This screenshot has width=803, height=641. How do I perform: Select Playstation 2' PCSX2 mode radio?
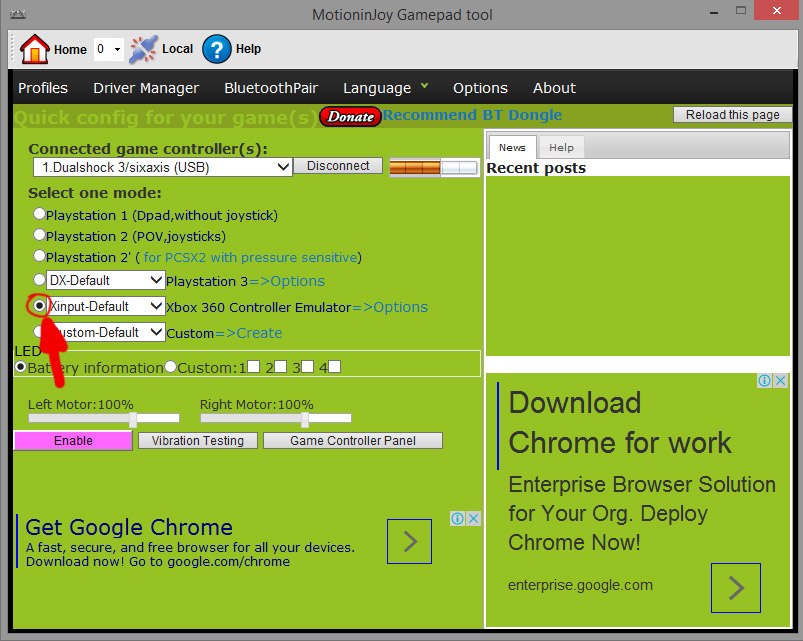(x=39, y=255)
